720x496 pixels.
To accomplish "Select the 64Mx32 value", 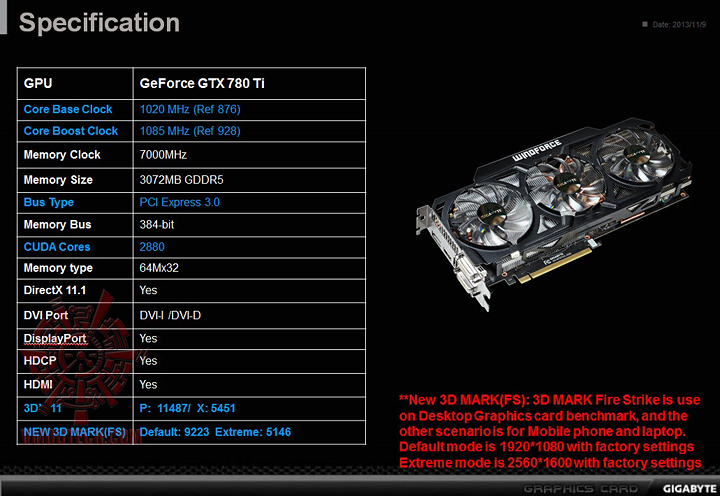I will pyautogui.click(x=159, y=268).
